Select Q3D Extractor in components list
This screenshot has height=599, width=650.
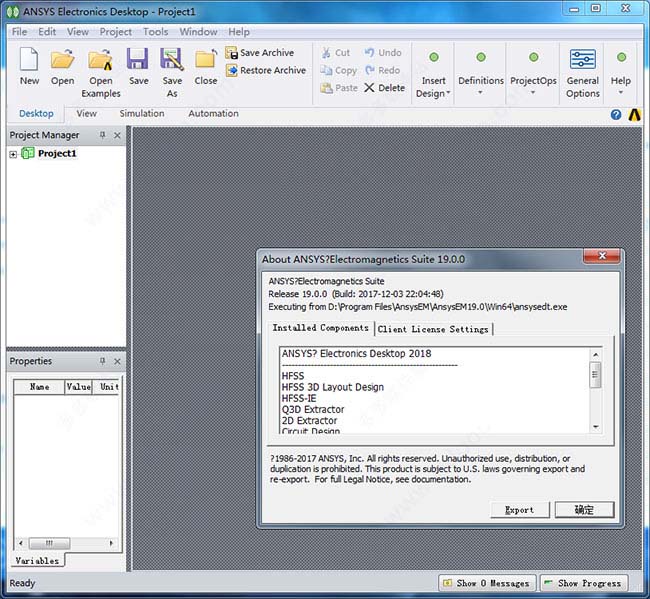point(313,410)
